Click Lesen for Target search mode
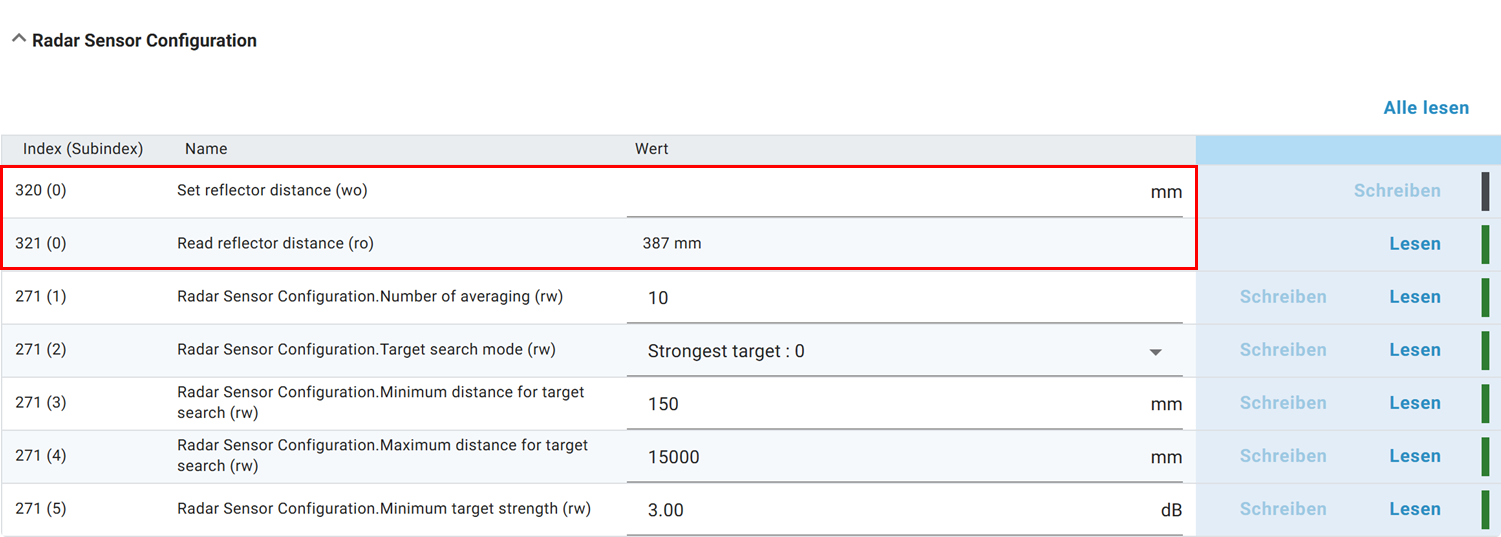Image resolution: width=1501 pixels, height=537 pixels. pyautogui.click(x=1414, y=350)
